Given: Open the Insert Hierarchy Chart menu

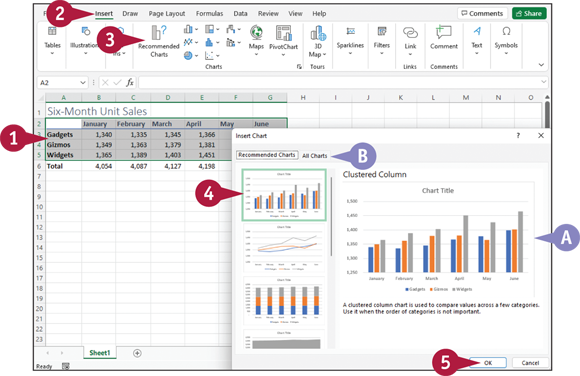Looking at the screenshot, I should [x=212, y=29].
